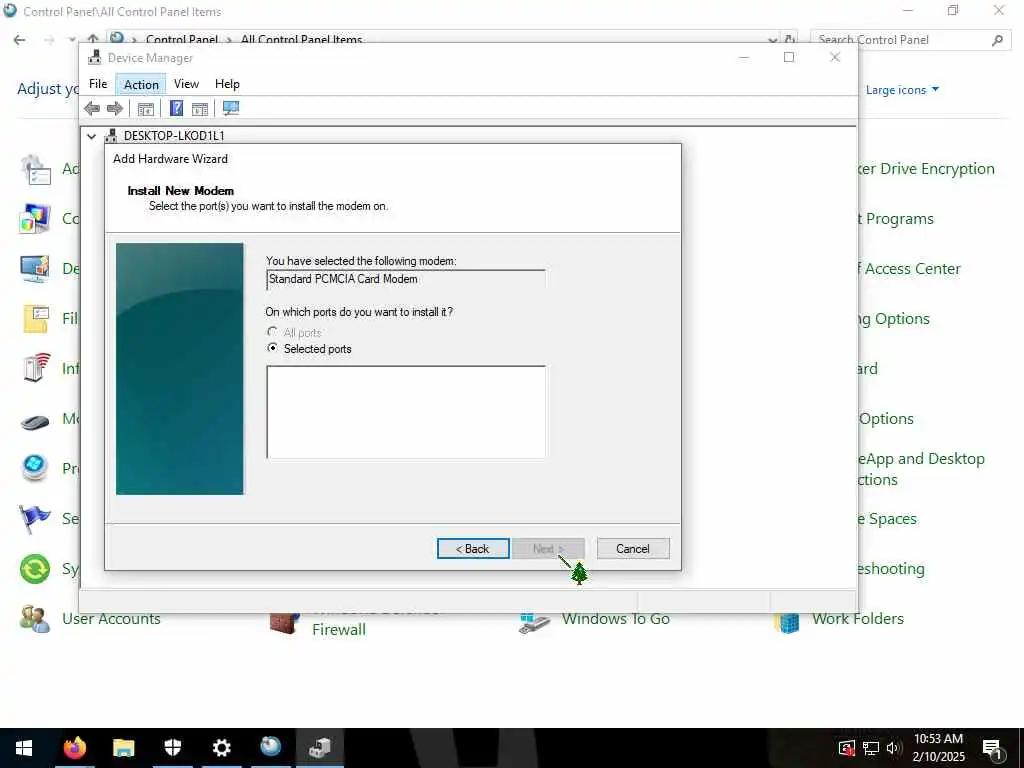Image resolution: width=1024 pixels, height=768 pixels.
Task: Click Show/Hide Console Tree toolbar icon
Action: [x=146, y=109]
